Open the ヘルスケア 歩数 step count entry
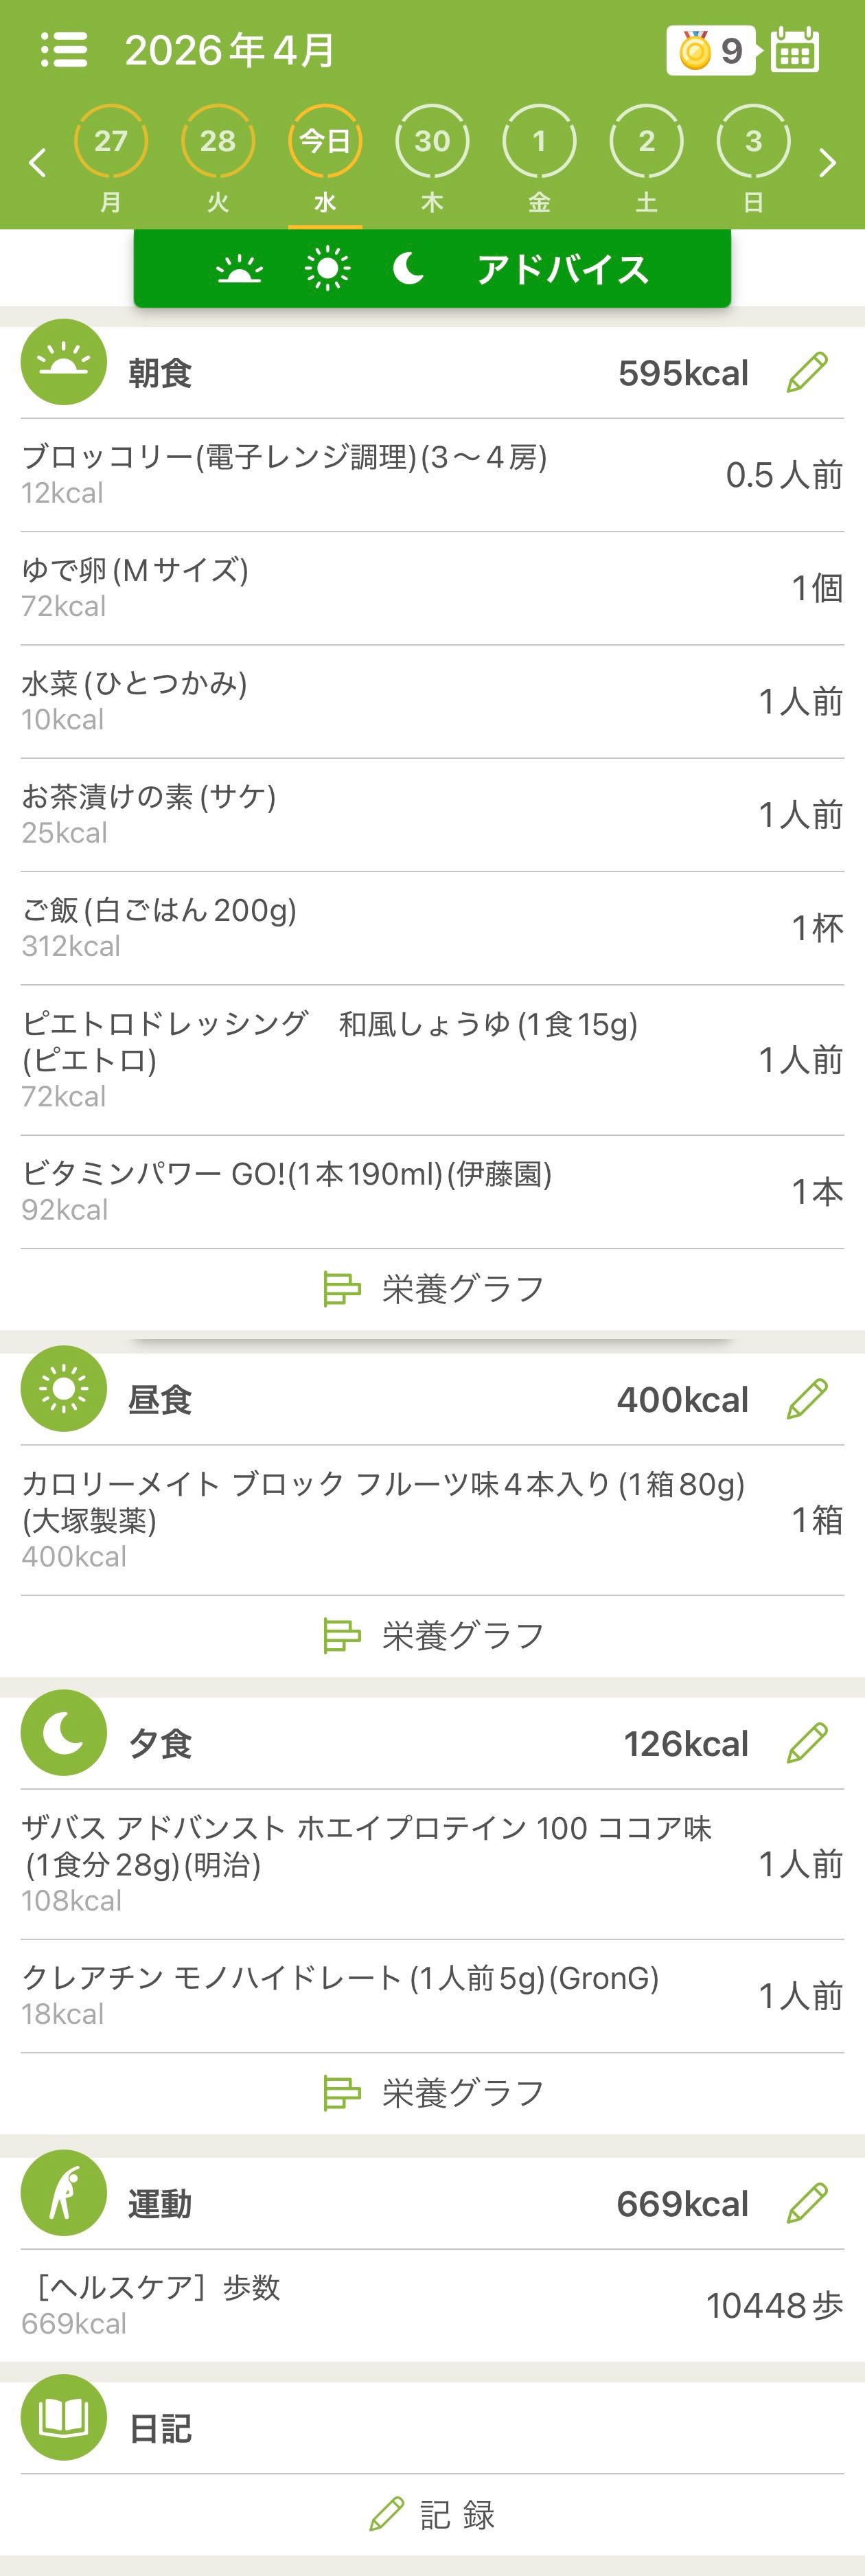 [432, 2305]
